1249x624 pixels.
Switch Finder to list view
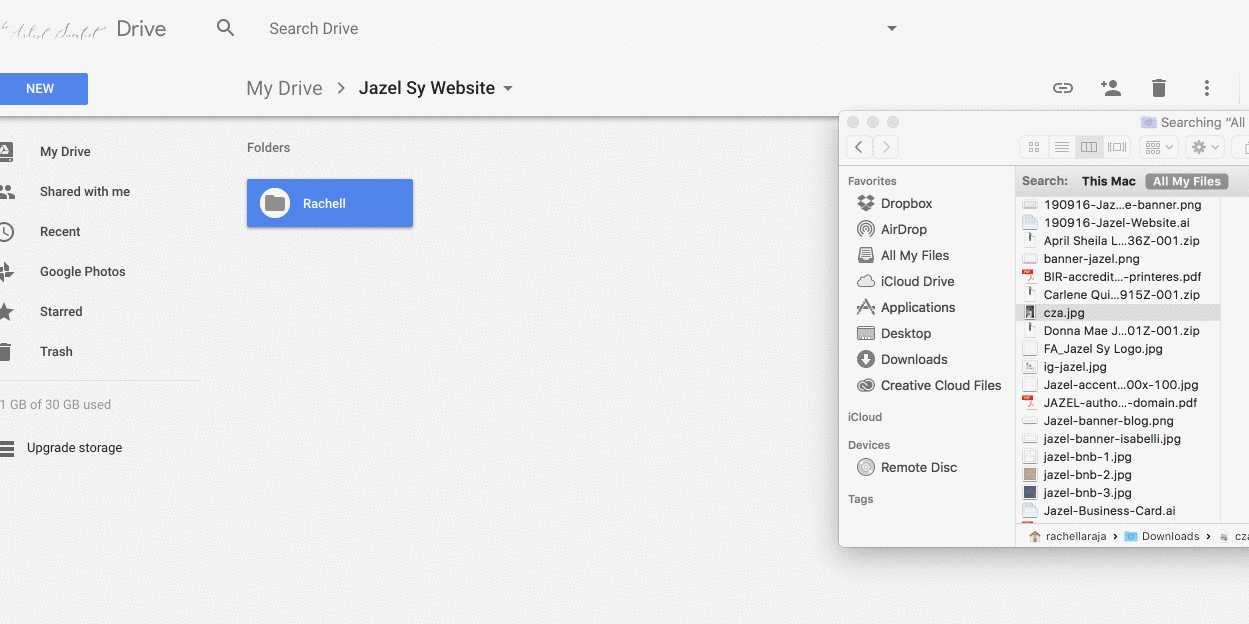pyautogui.click(x=1062, y=147)
